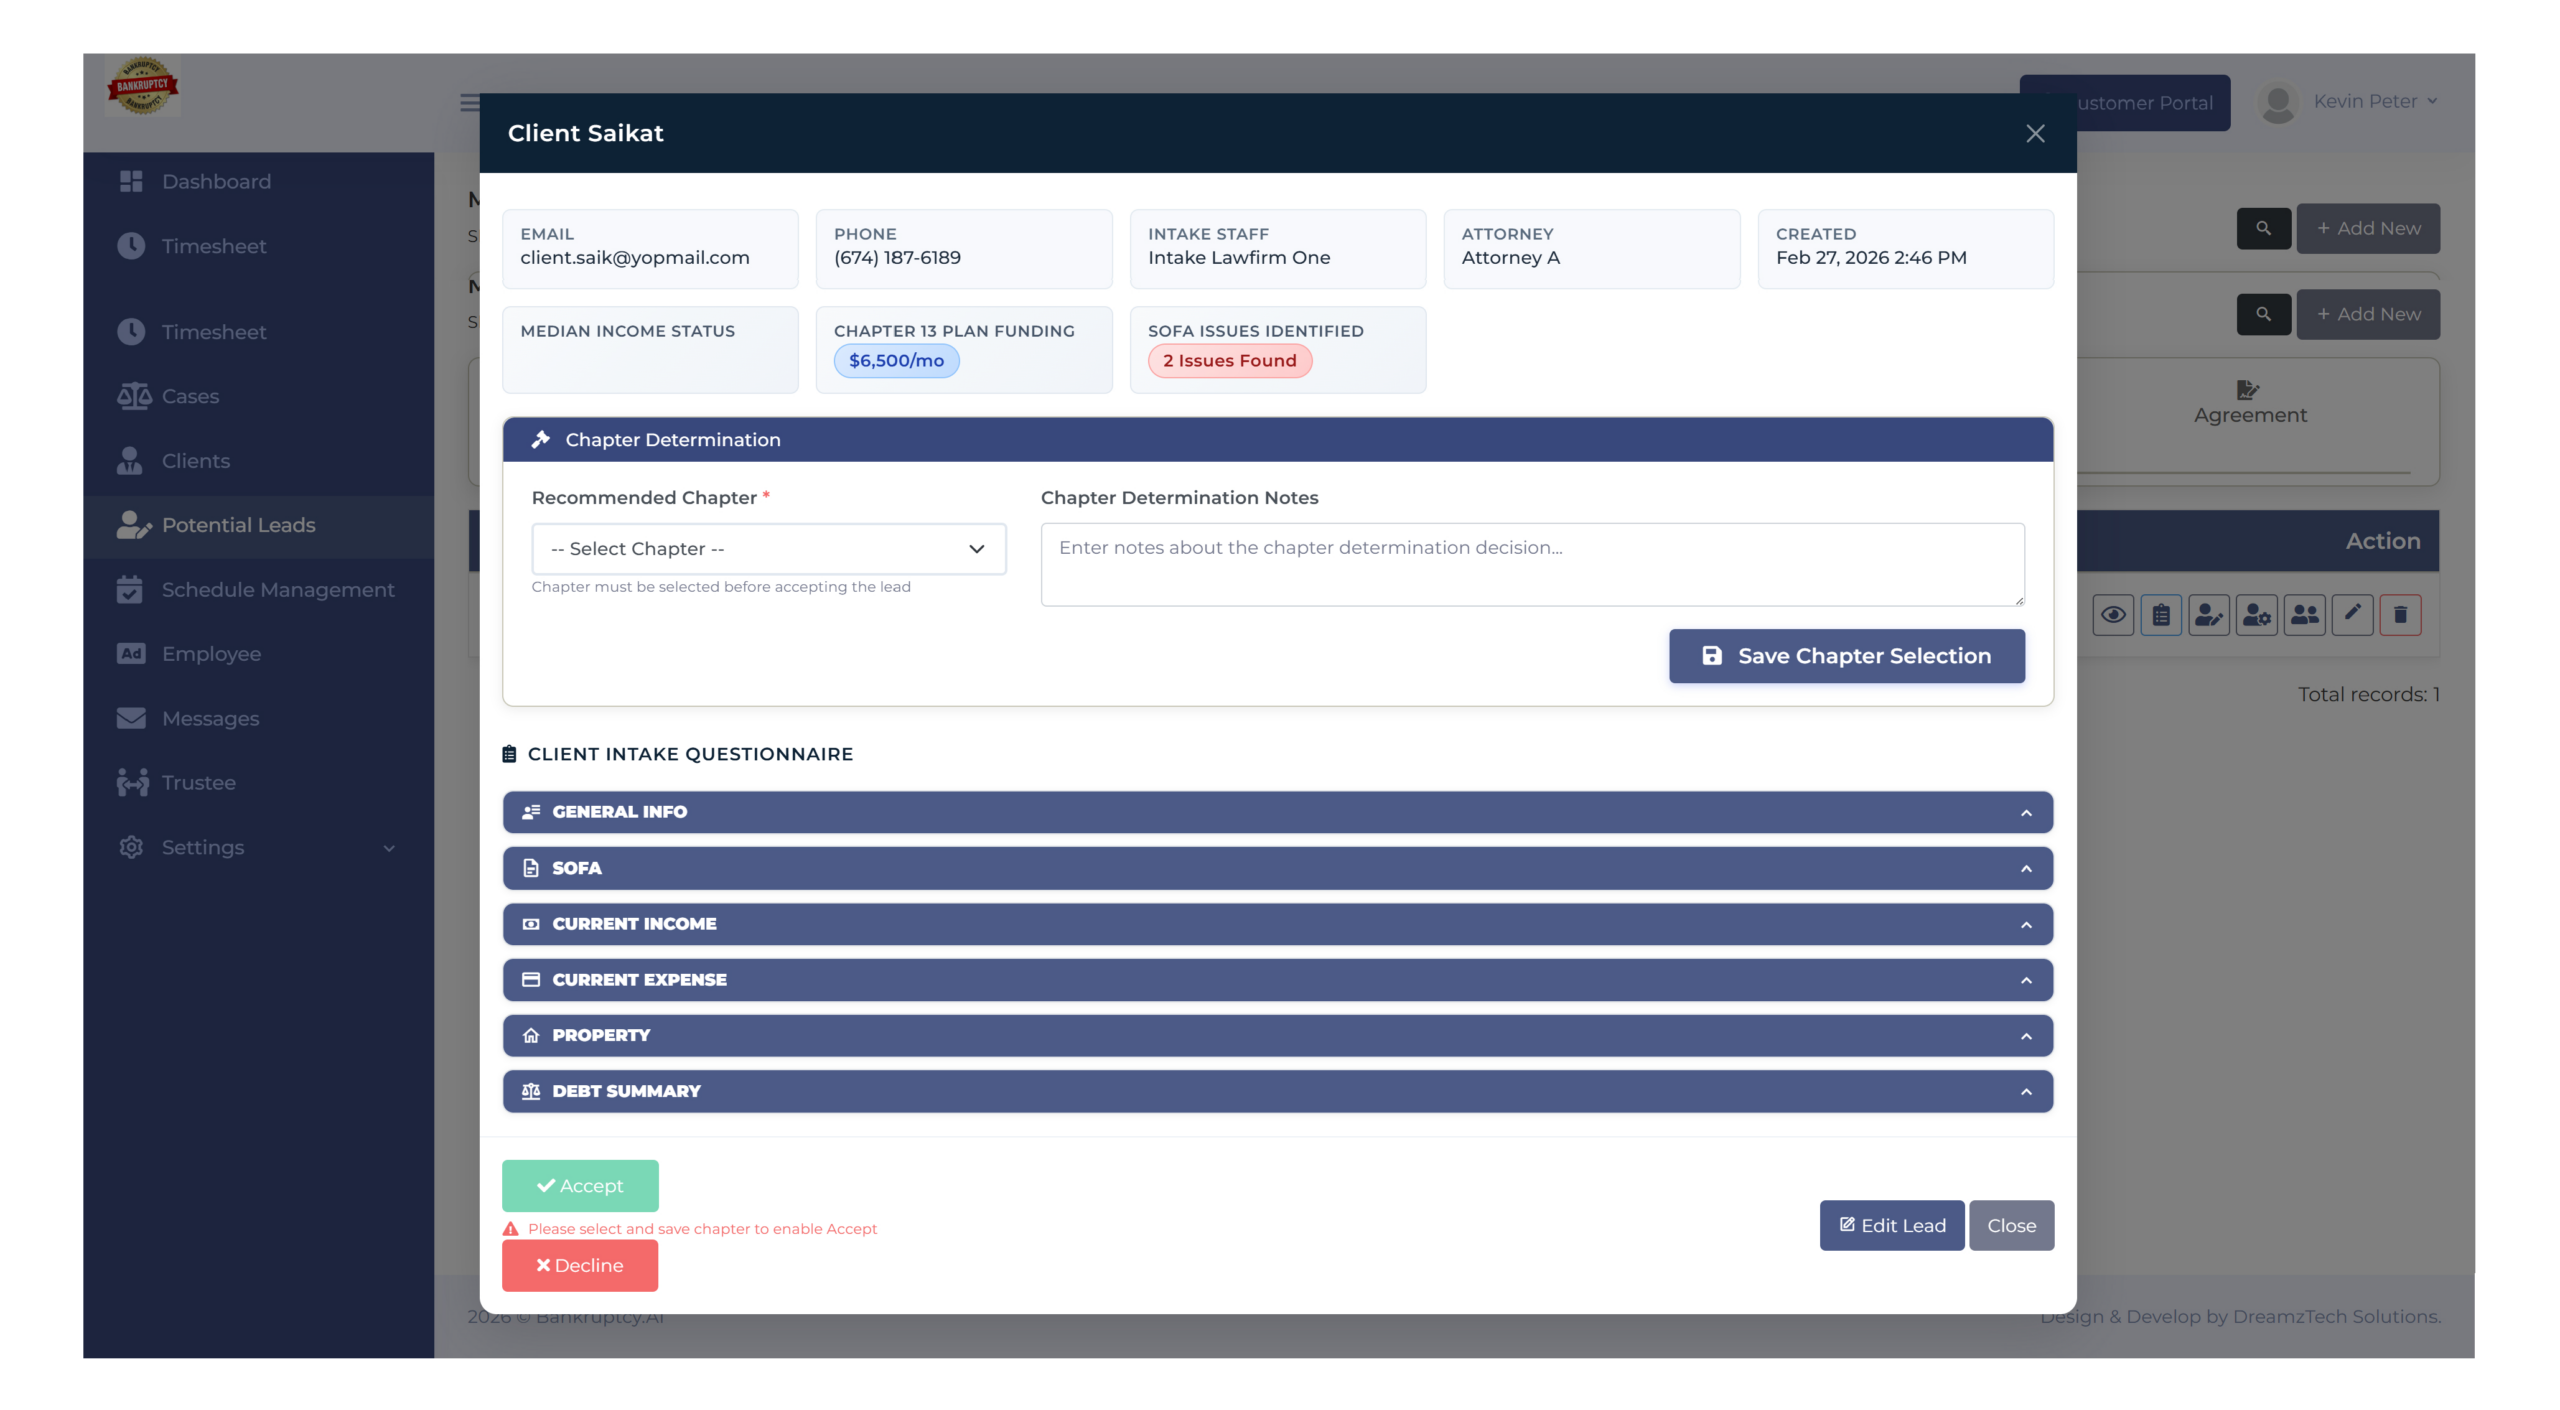Click the red trash delete icon
Image resolution: width=2560 pixels, height=1410 pixels.
(2400, 615)
